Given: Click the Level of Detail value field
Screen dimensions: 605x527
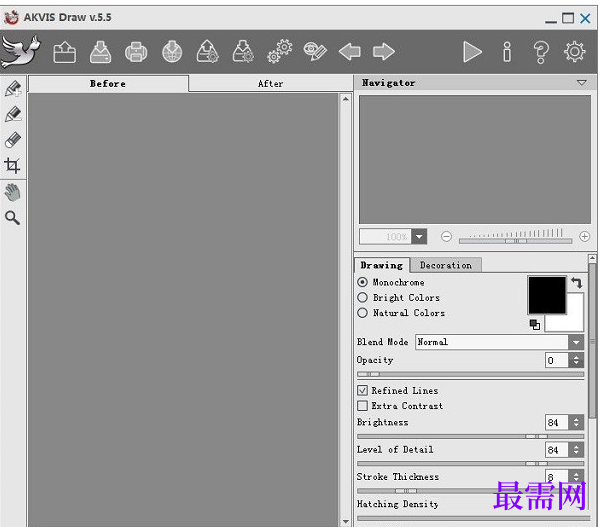Looking at the screenshot, I should [x=557, y=450].
